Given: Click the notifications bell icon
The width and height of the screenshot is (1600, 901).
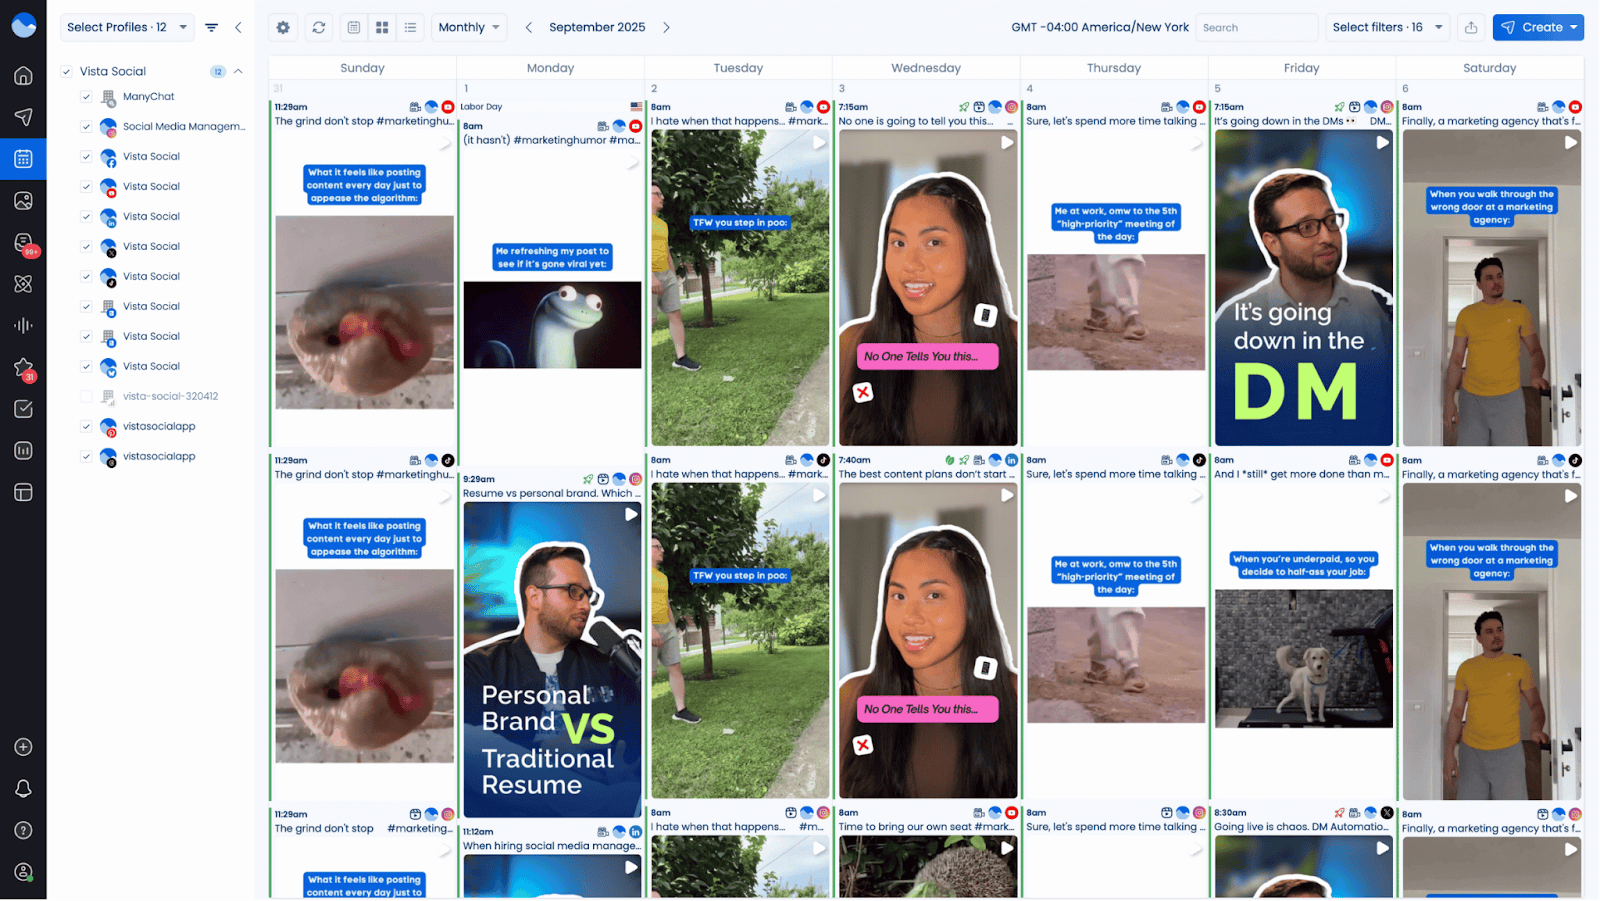Looking at the screenshot, I should pyautogui.click(x=23, y=789).
